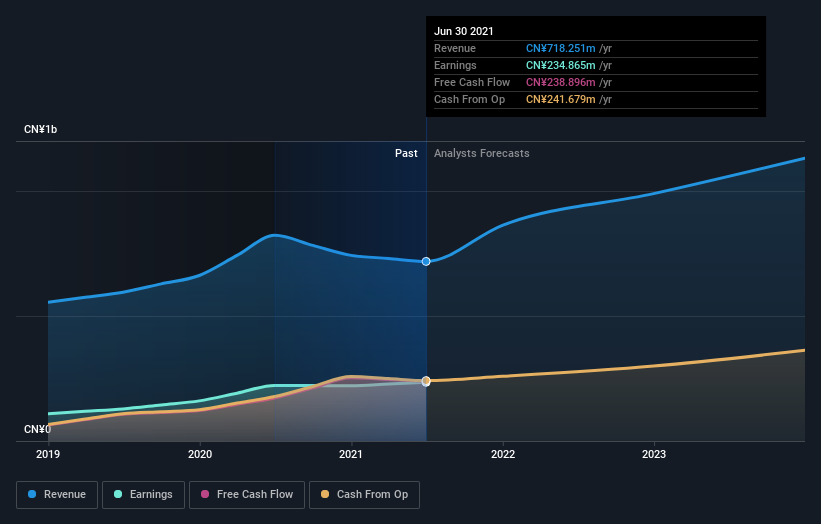Click the Cash From Op label in tooltip
This screenshot has height=524, width=821.
point(470,99)
